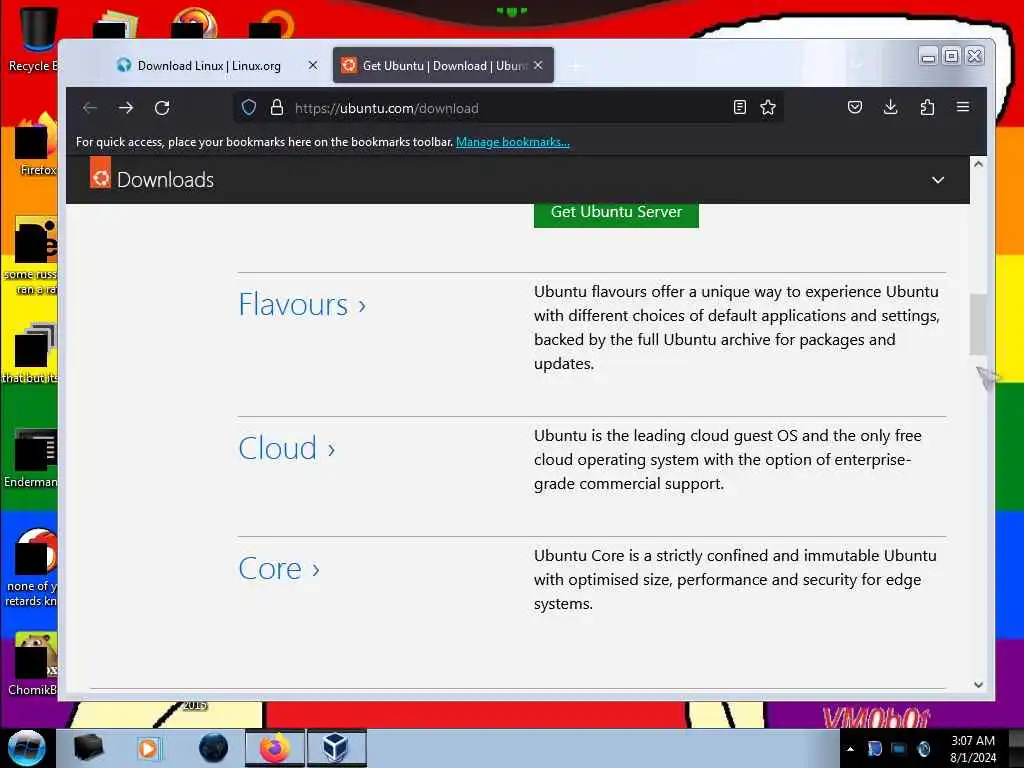Click scrollbar down arrow on page
The width and height of the screenshot is (1024, 768).
tap(978, 684)
